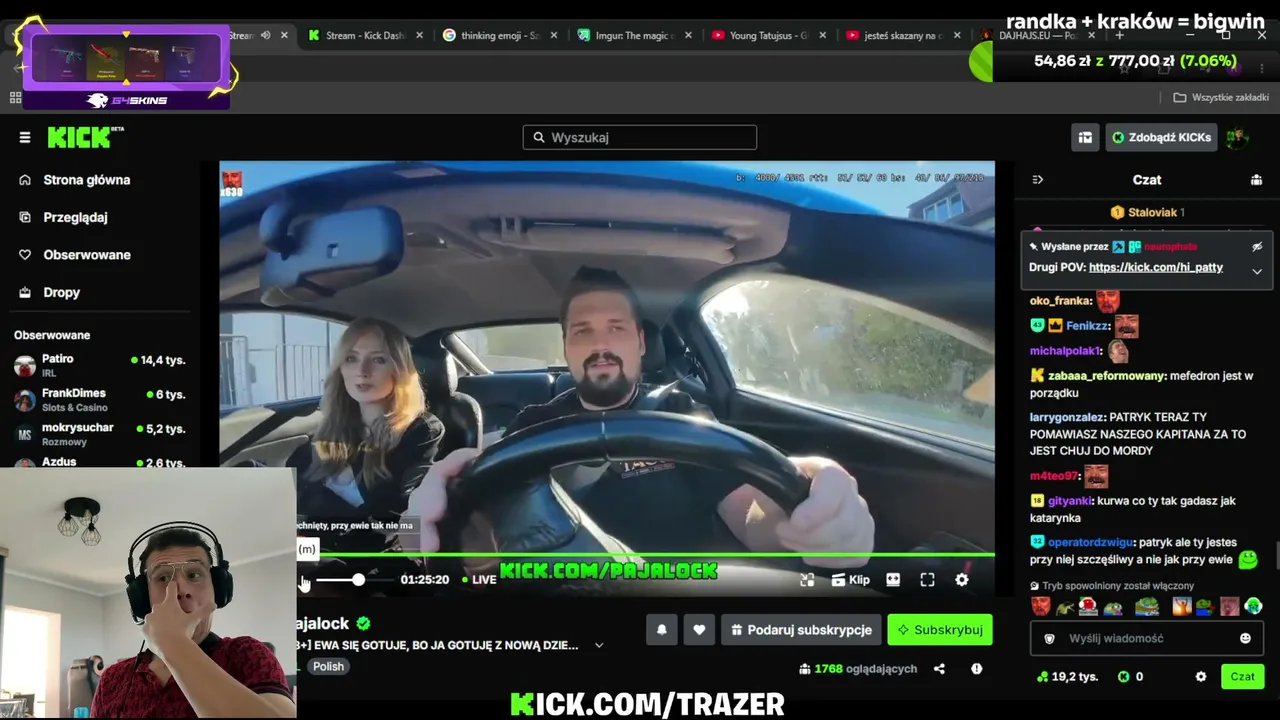Click the 1768 oglądających viewer count
The image size is (1280, 720).
point(859,669)
